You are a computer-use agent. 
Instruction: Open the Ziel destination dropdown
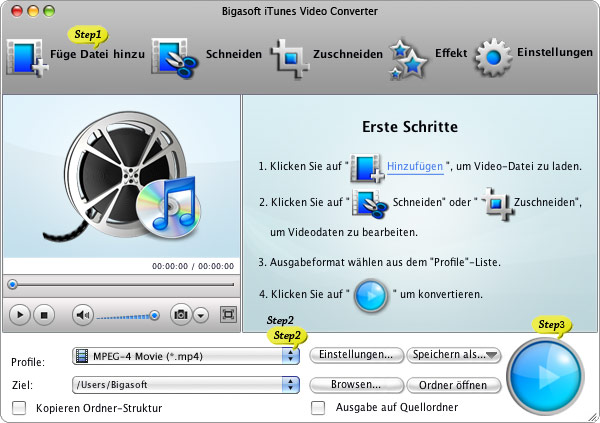point(186,385)
